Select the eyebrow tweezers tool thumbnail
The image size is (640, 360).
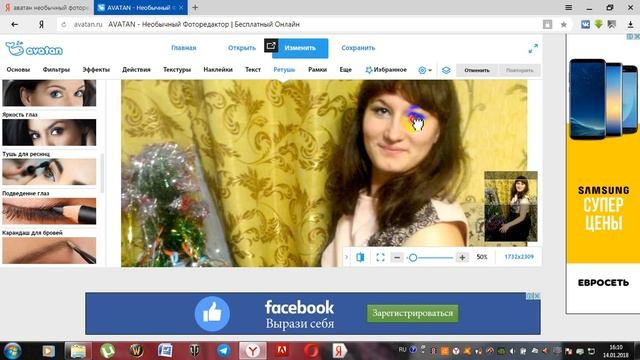(49, 250)
